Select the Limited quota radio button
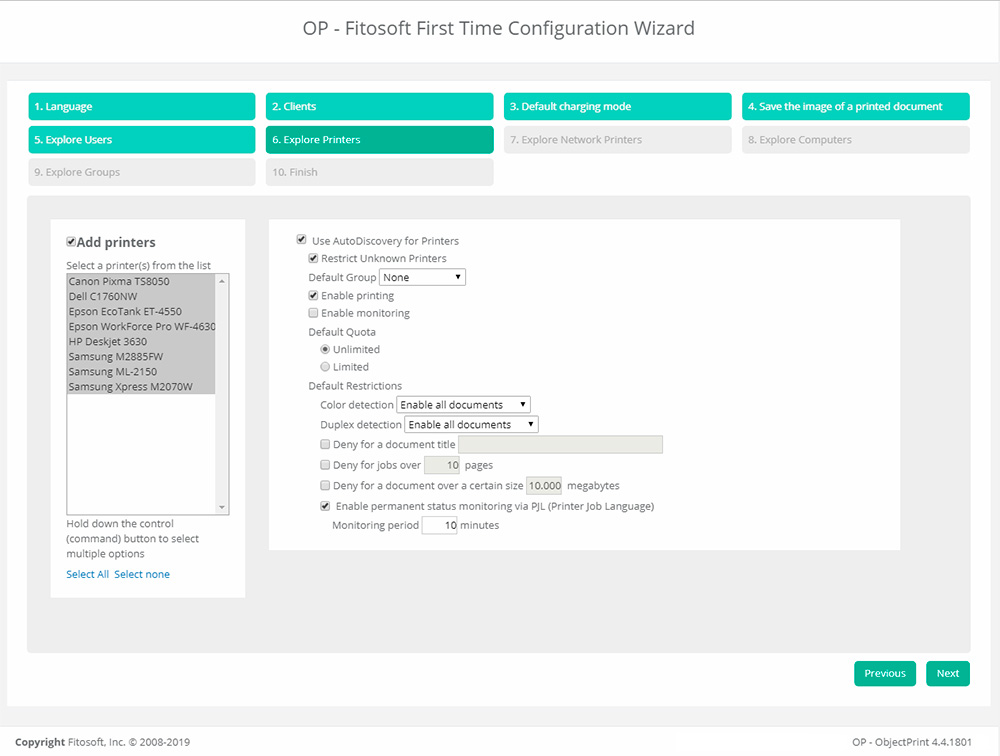1000x756 pixels. click(x=325, y=367)
